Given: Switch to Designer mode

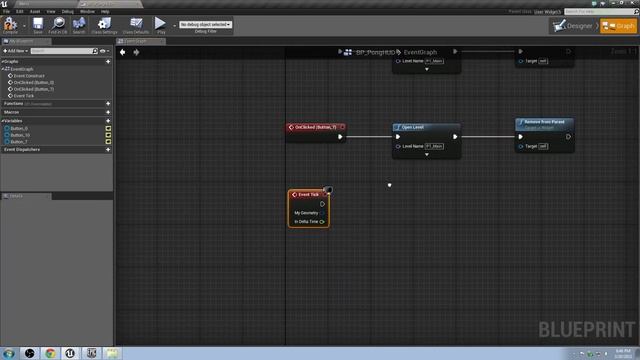Looking at the screenshot, I should (x=574, y=26).
